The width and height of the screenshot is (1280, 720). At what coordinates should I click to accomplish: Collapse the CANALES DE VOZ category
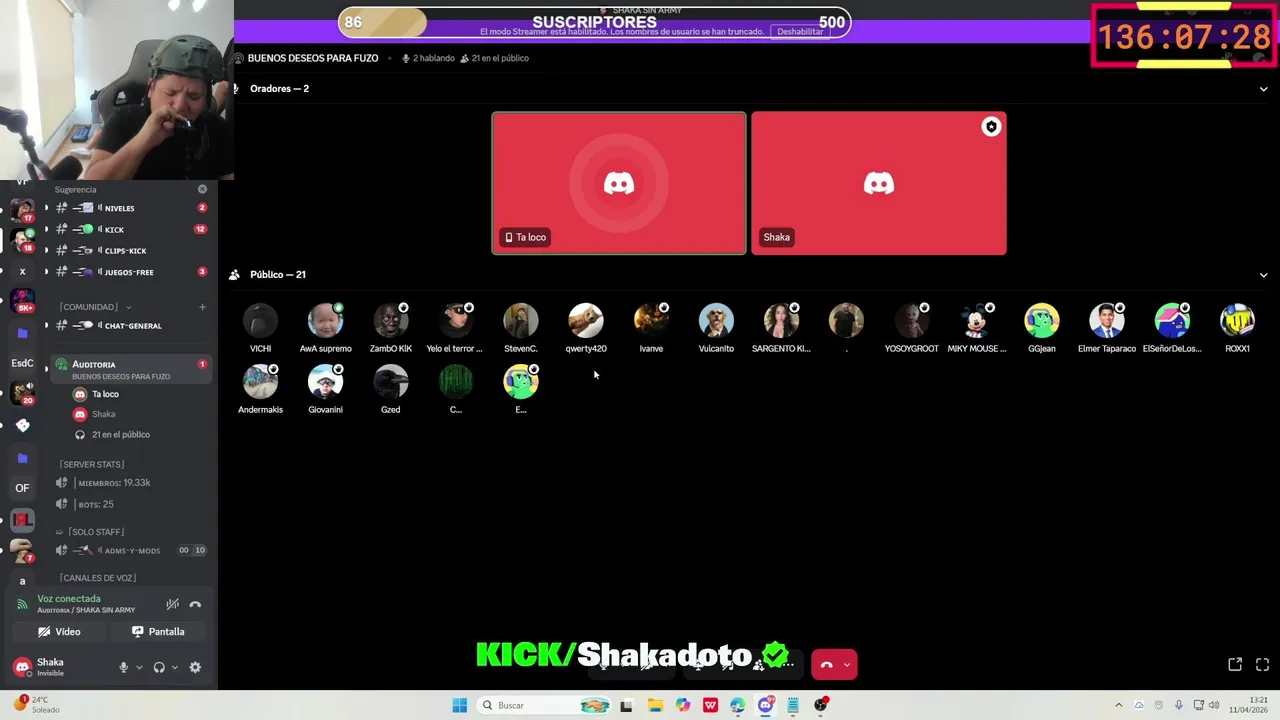click(x=97, y=578)
